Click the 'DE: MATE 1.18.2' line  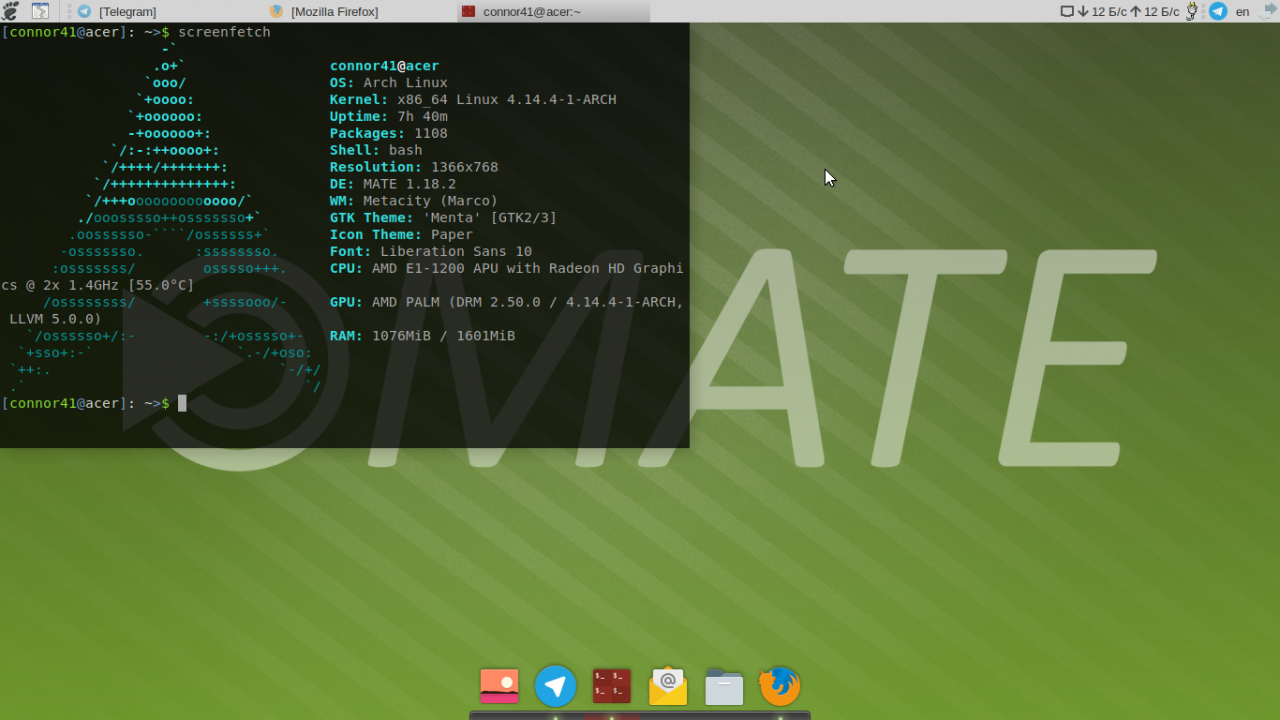393,184
